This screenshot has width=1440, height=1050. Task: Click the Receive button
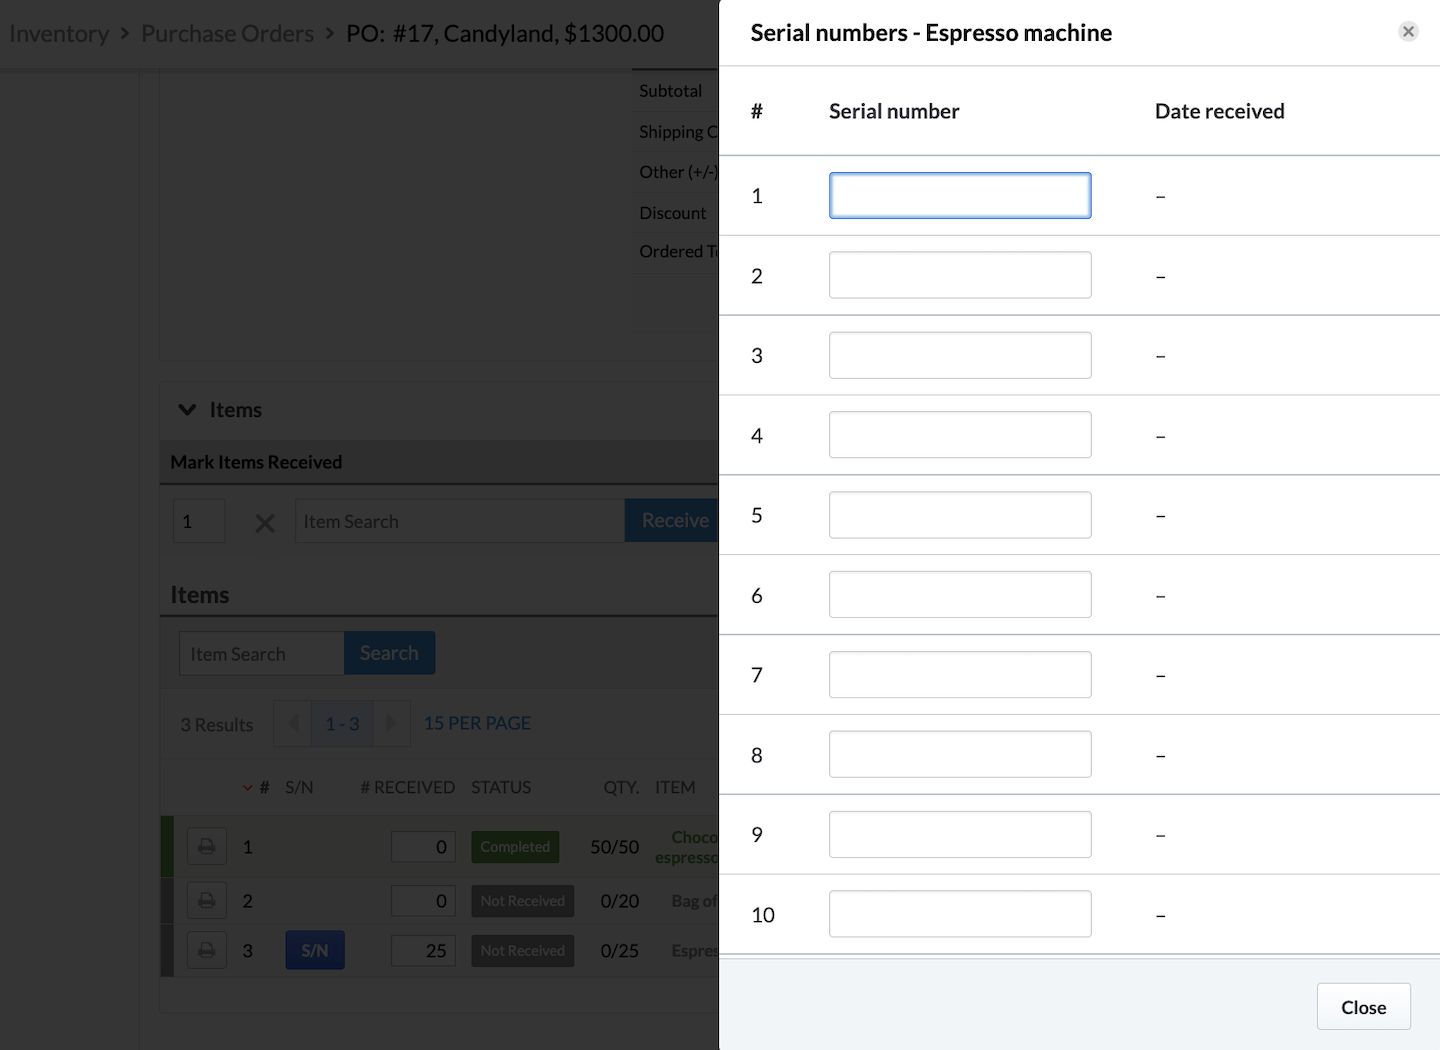pyautogui.click(x=674, y=521)
